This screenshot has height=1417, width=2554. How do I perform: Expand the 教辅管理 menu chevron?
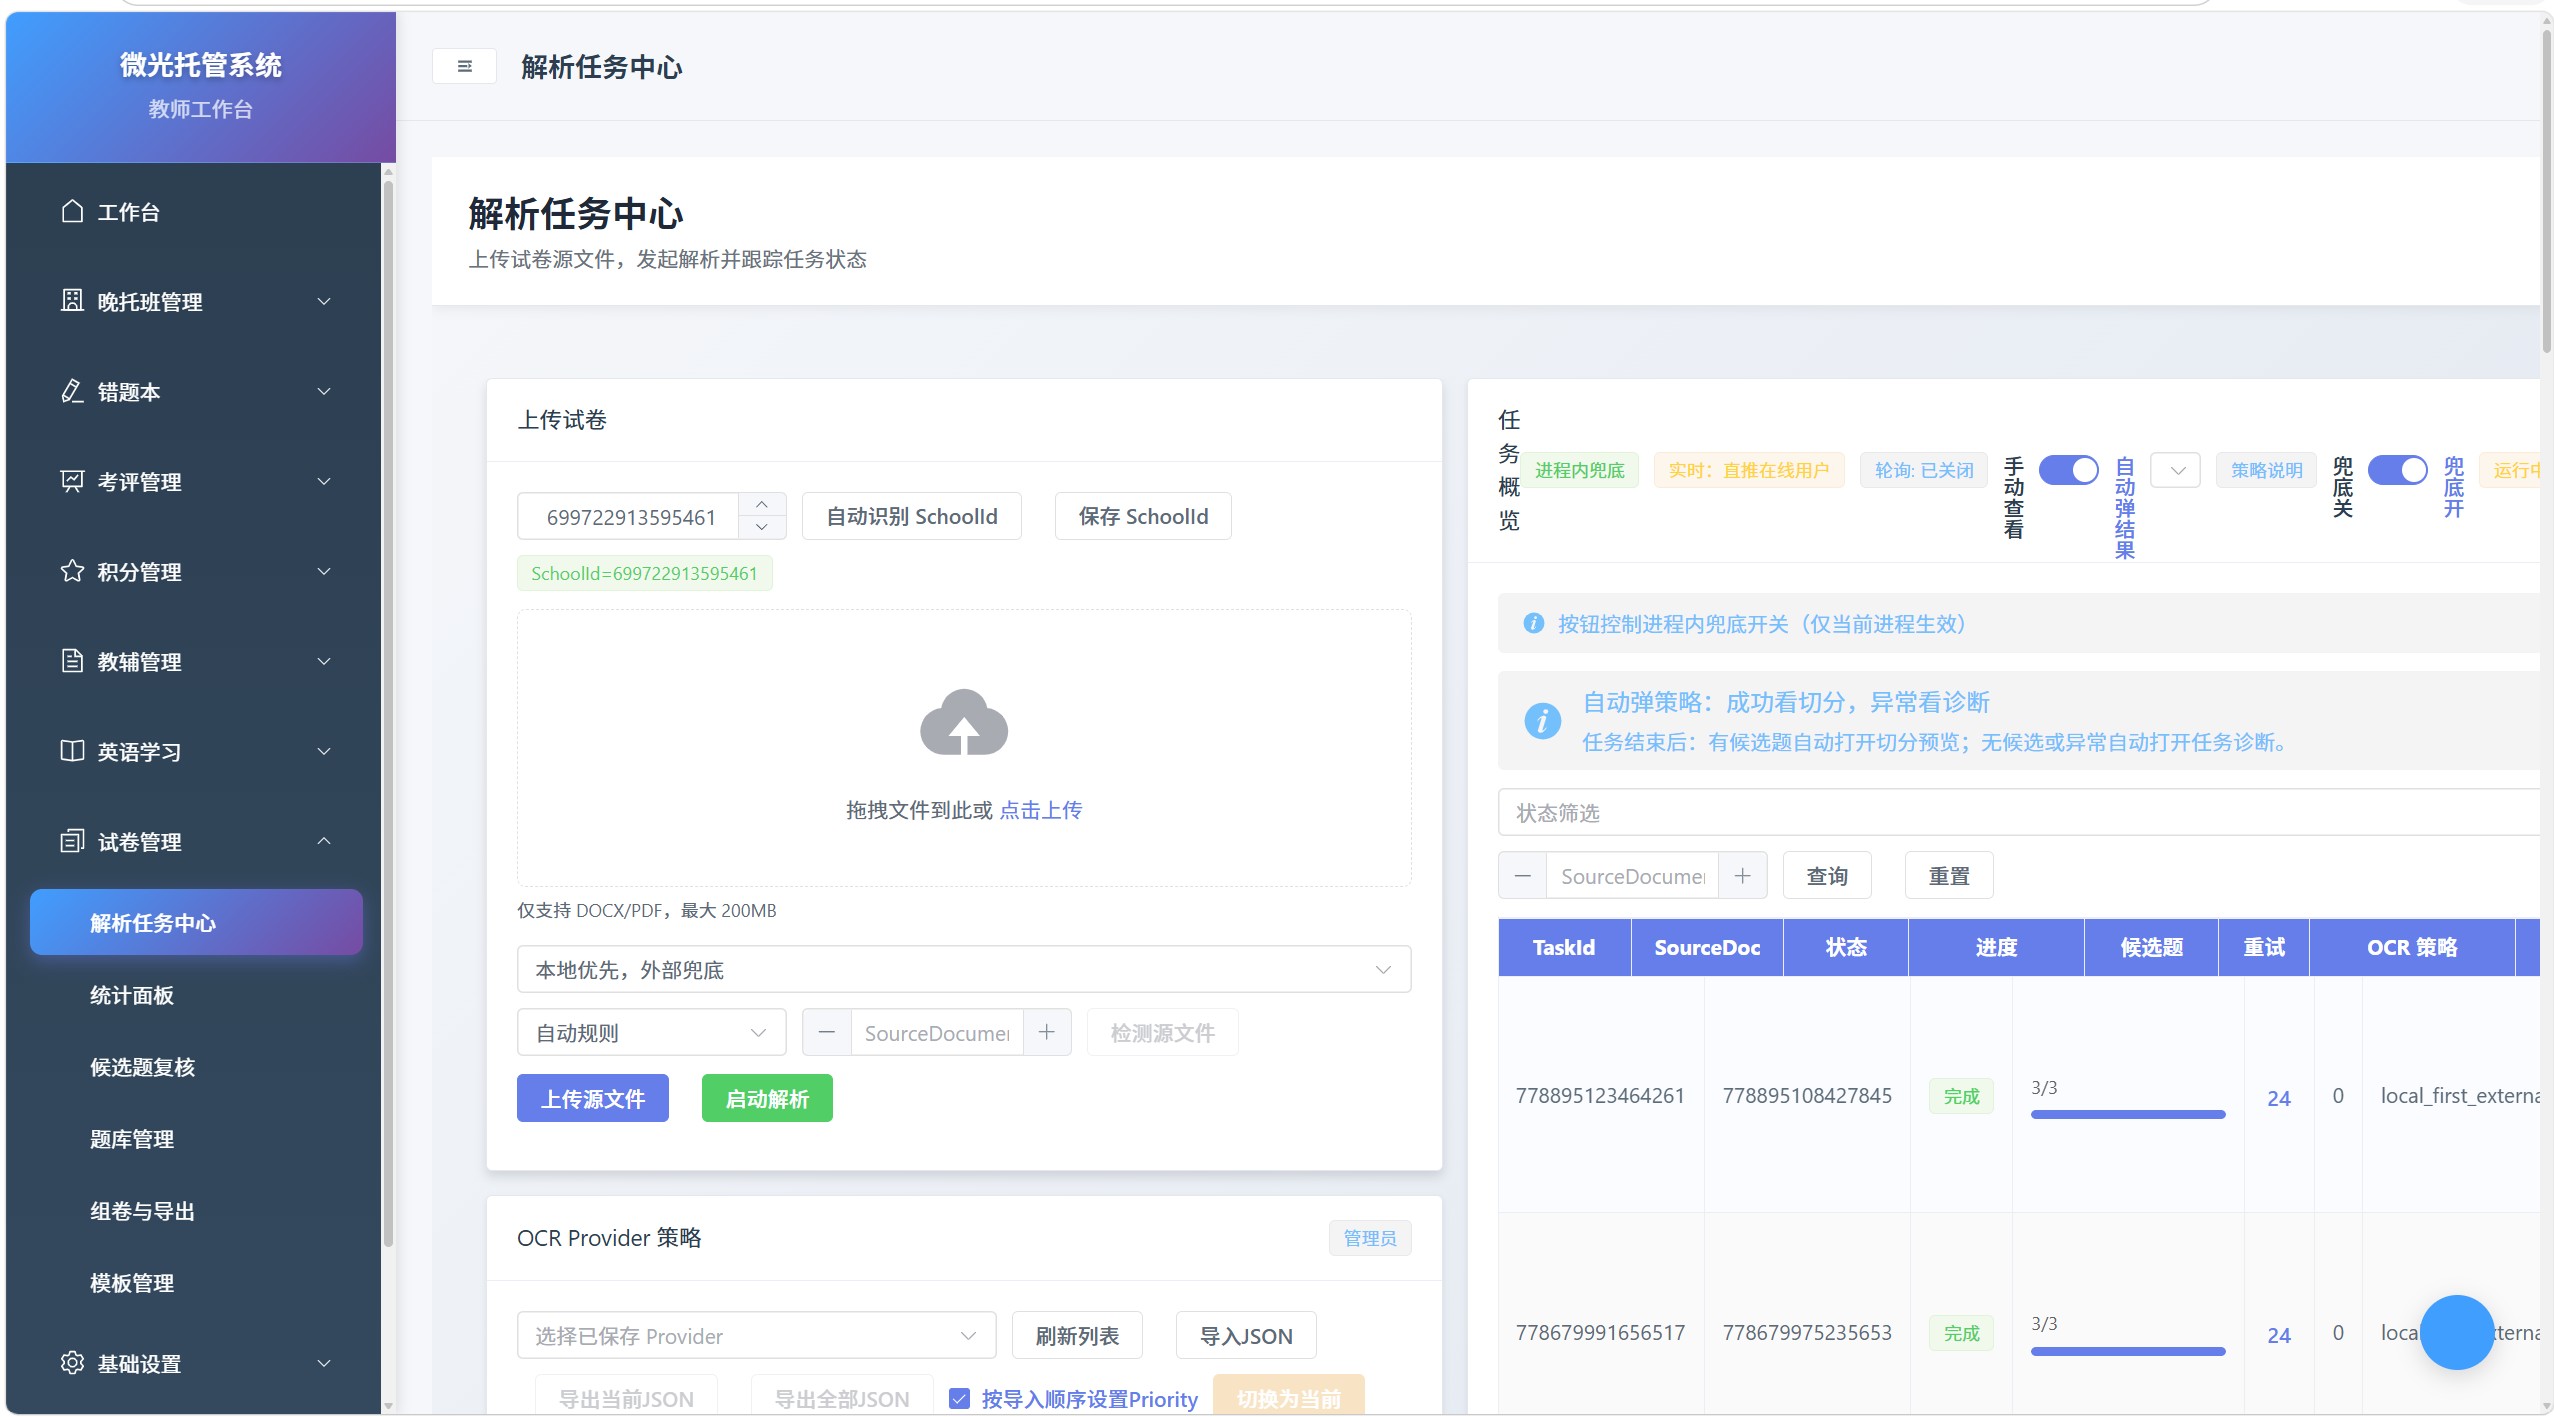click(324, 661)
